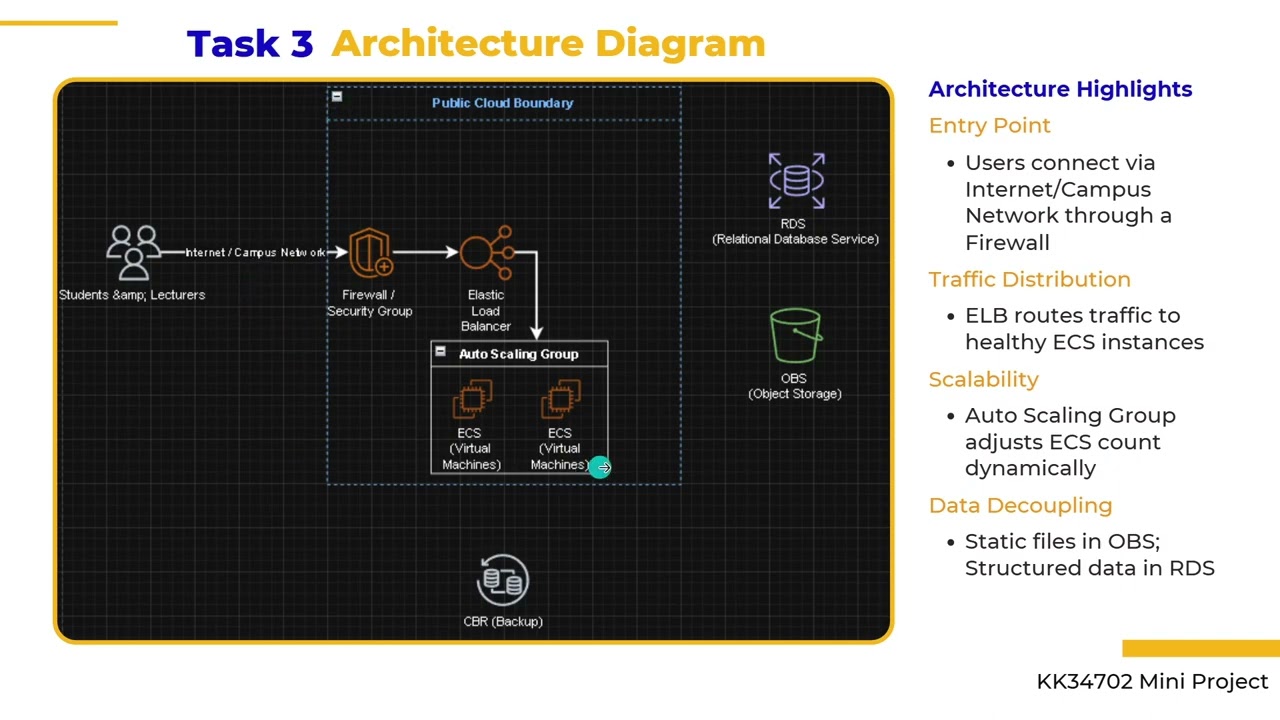The width and height of the screenshot is (1280, 720).
Task: Click the Data Decoupling subheading
Action: point(1020,505)
